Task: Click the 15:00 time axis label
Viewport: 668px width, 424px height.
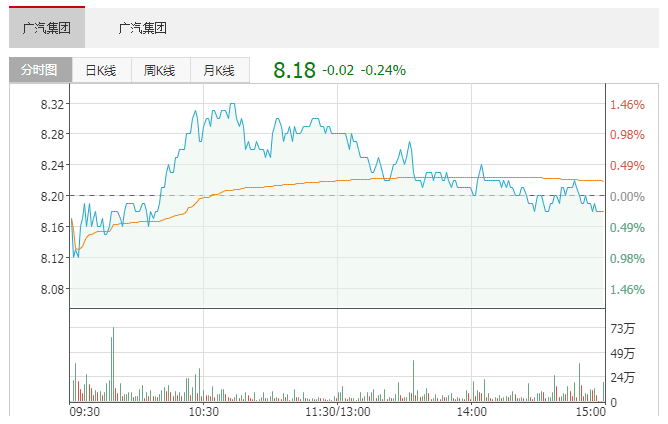Action: pyautogui.click(x=591, y=412)
